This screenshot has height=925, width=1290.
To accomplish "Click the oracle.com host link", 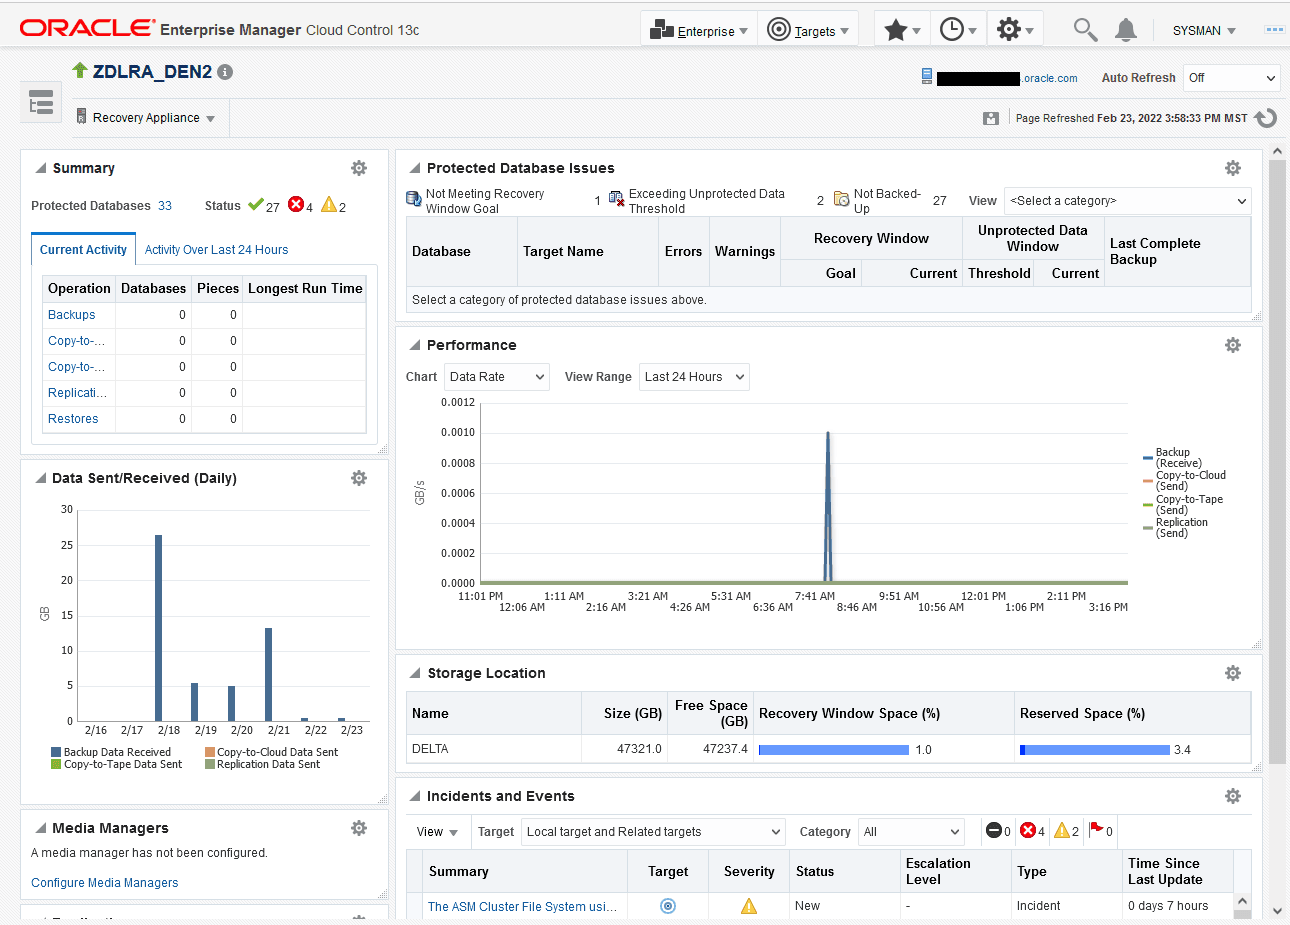I will click(x=1049, y=78).
